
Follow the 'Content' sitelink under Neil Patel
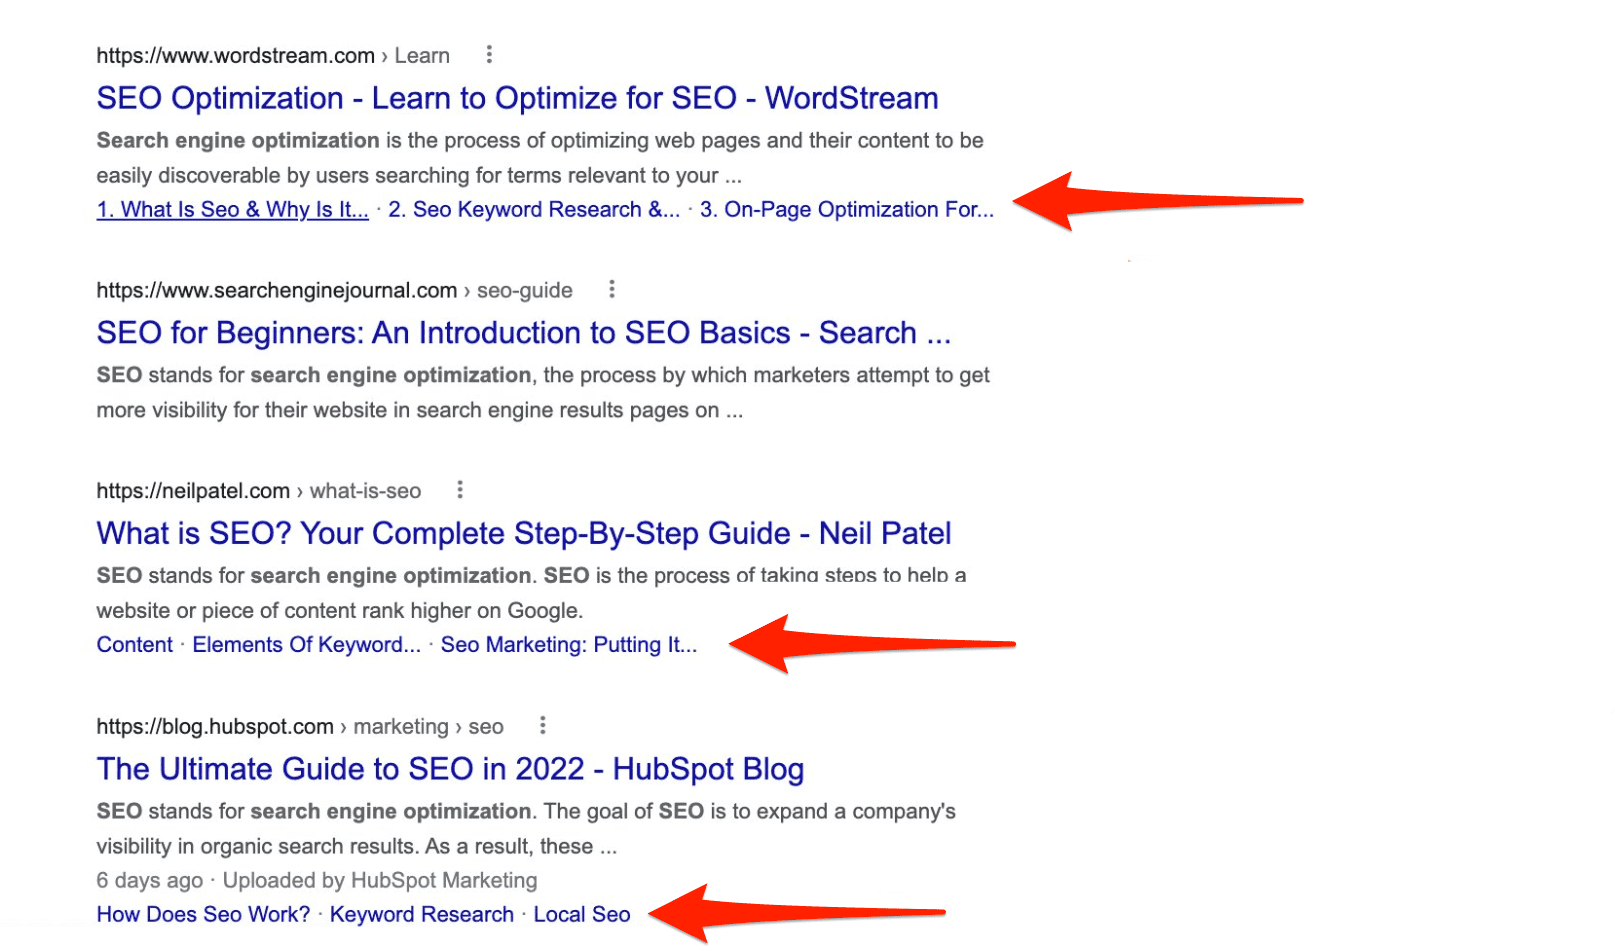click(x=135, y=645)
